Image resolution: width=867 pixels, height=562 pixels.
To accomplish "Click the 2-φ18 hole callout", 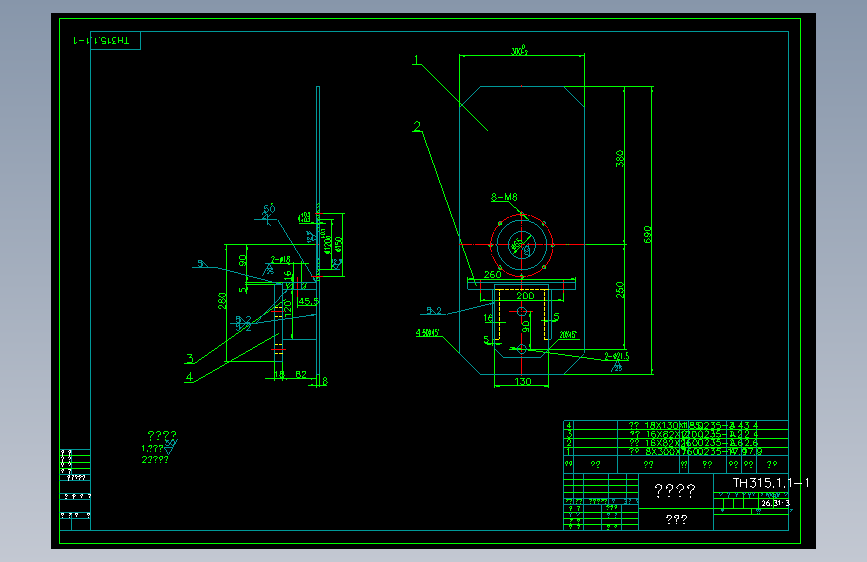I will [280, 259].
